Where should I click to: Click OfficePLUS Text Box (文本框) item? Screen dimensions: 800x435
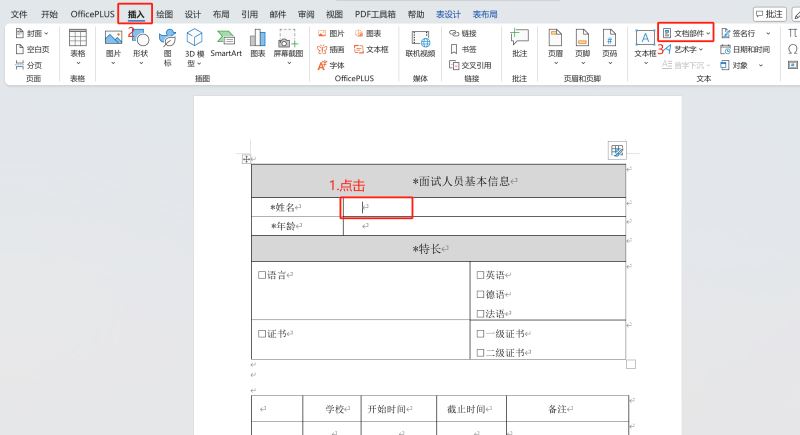tap(371, 49)
